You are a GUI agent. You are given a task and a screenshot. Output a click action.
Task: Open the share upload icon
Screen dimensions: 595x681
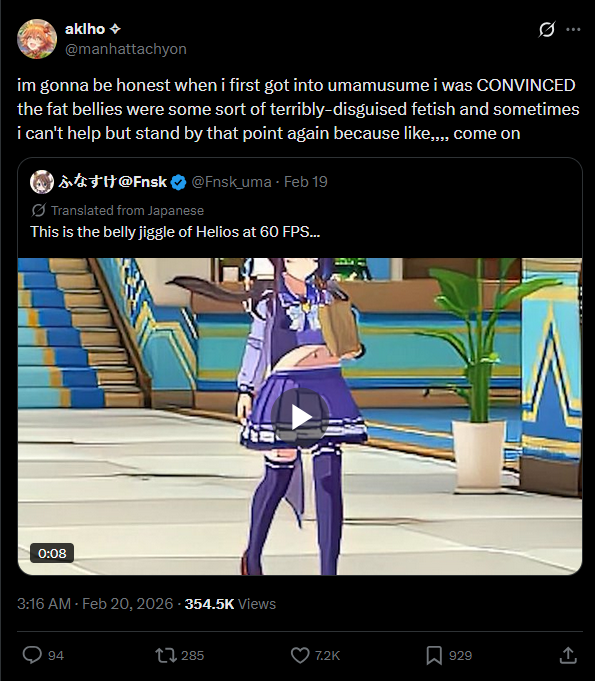click(568, 655)
